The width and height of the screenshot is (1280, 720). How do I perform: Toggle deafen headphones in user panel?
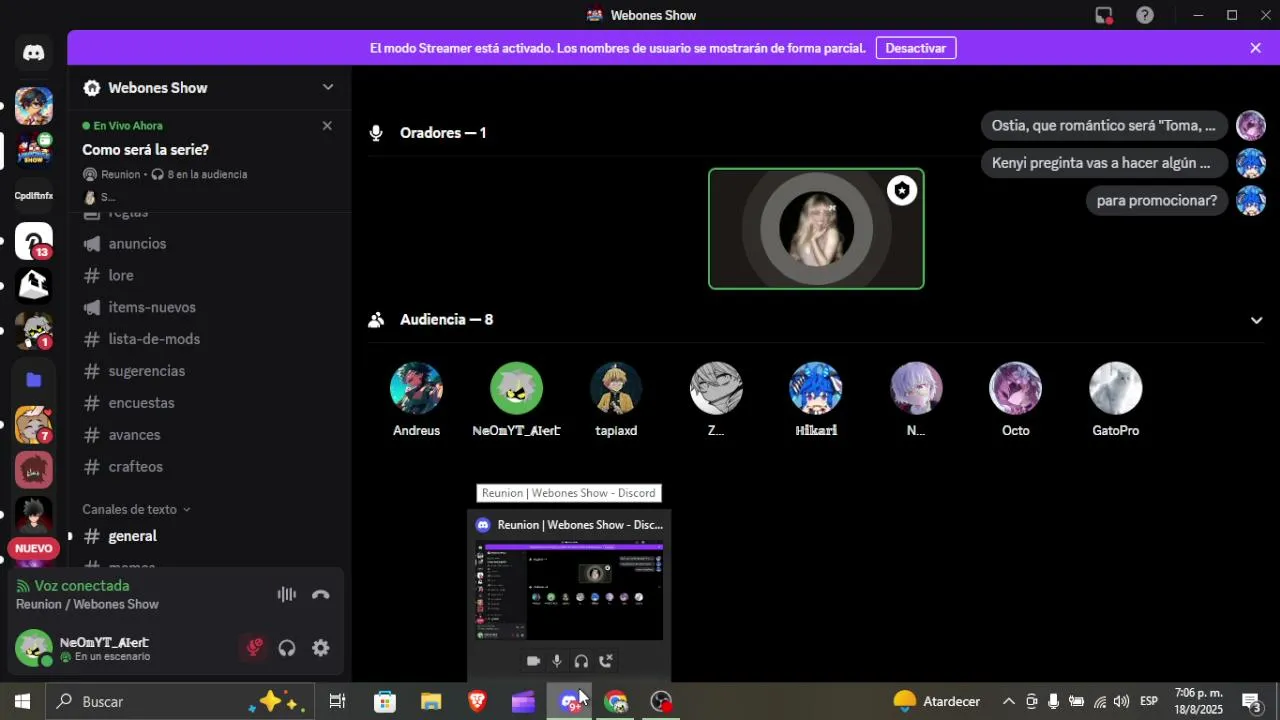(x=287, y=648)
